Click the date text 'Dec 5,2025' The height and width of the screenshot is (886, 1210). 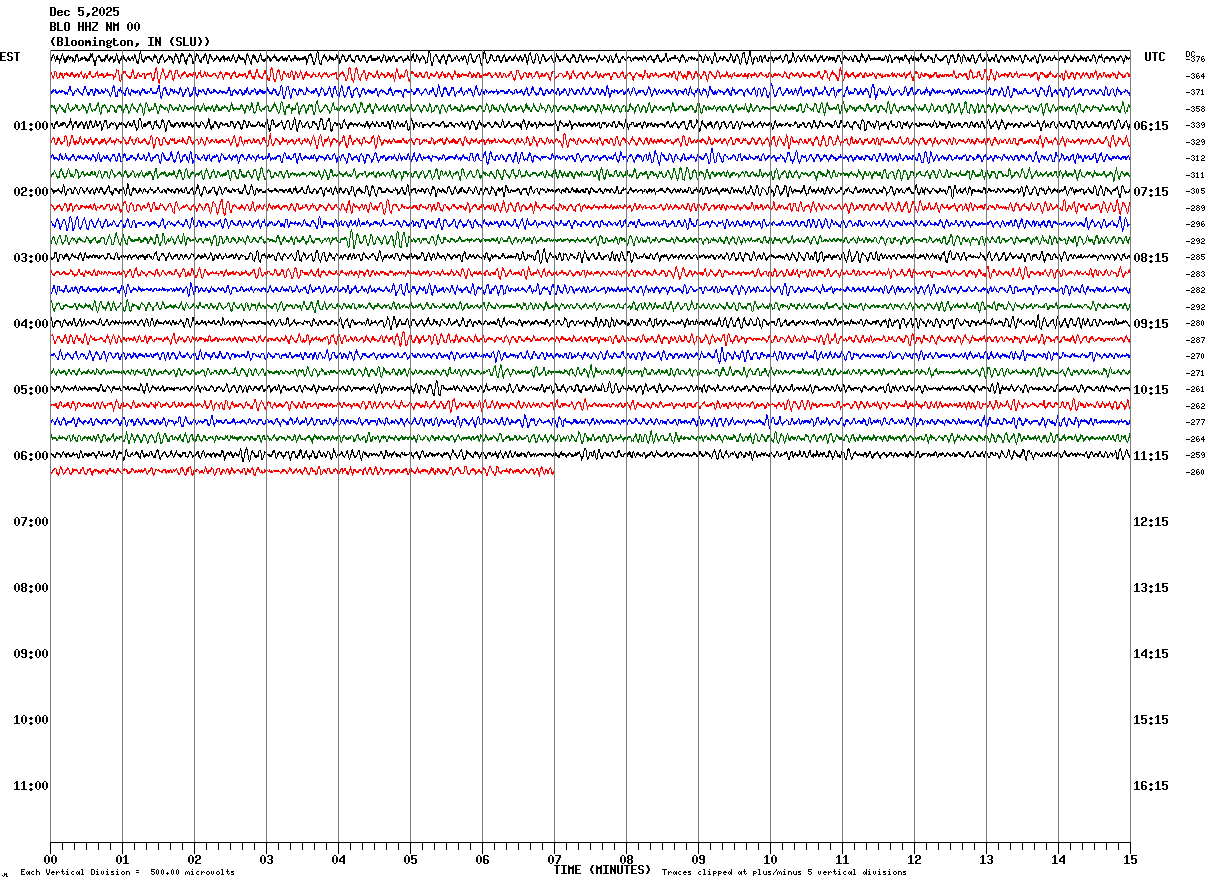coord(84,12)
